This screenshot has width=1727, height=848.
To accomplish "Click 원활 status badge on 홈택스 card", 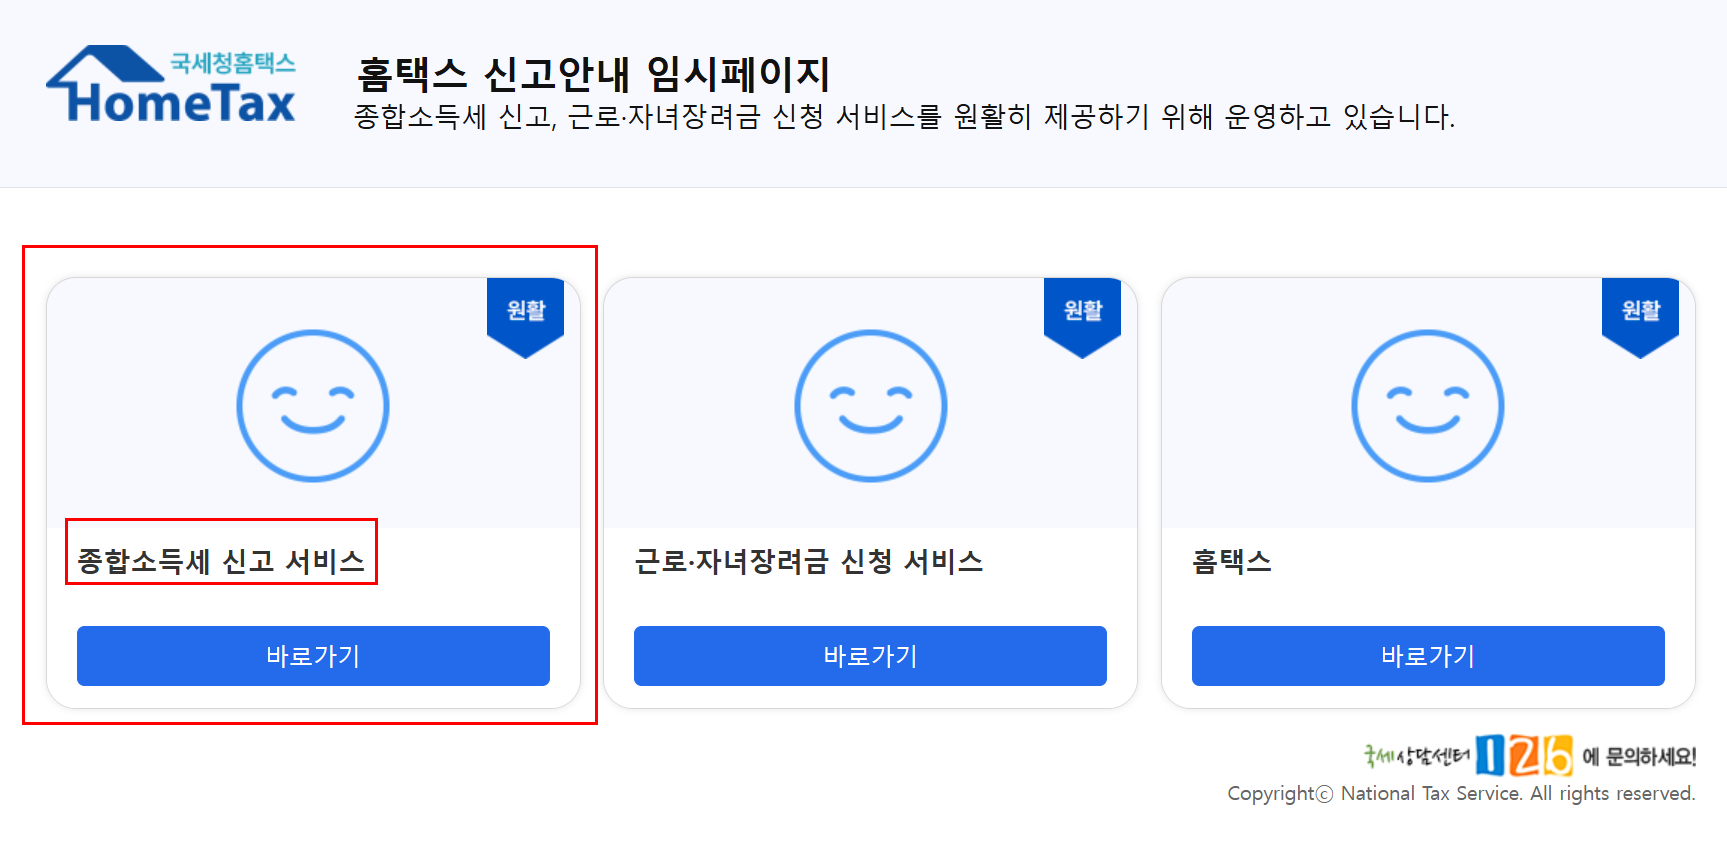I will pos(1641,317).
